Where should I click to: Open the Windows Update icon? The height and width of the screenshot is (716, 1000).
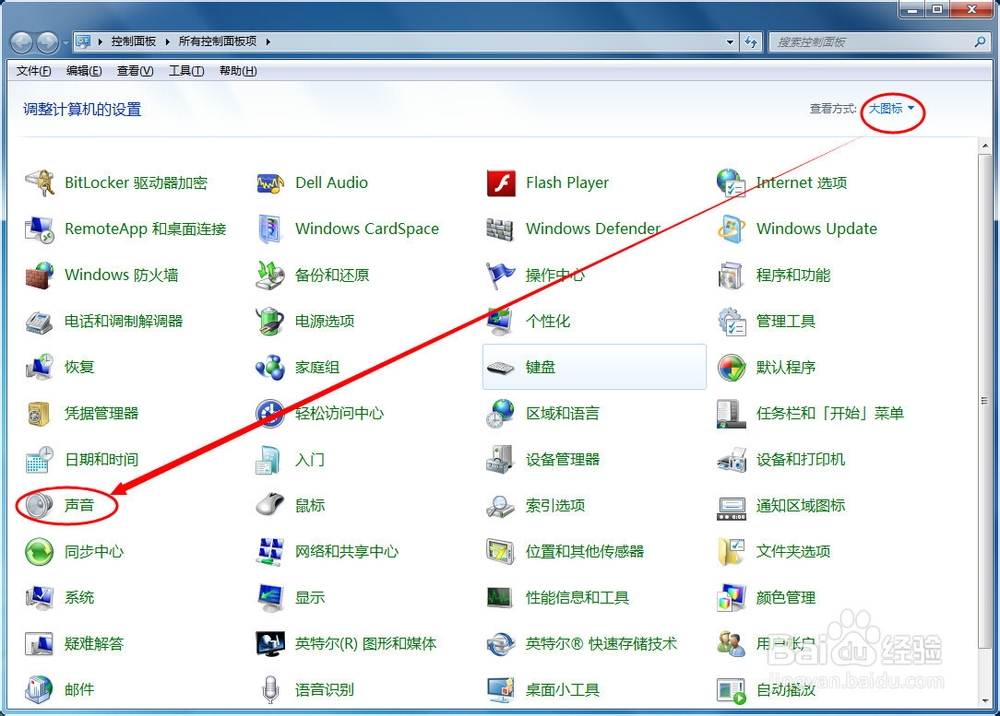click(x=732, y=229)
